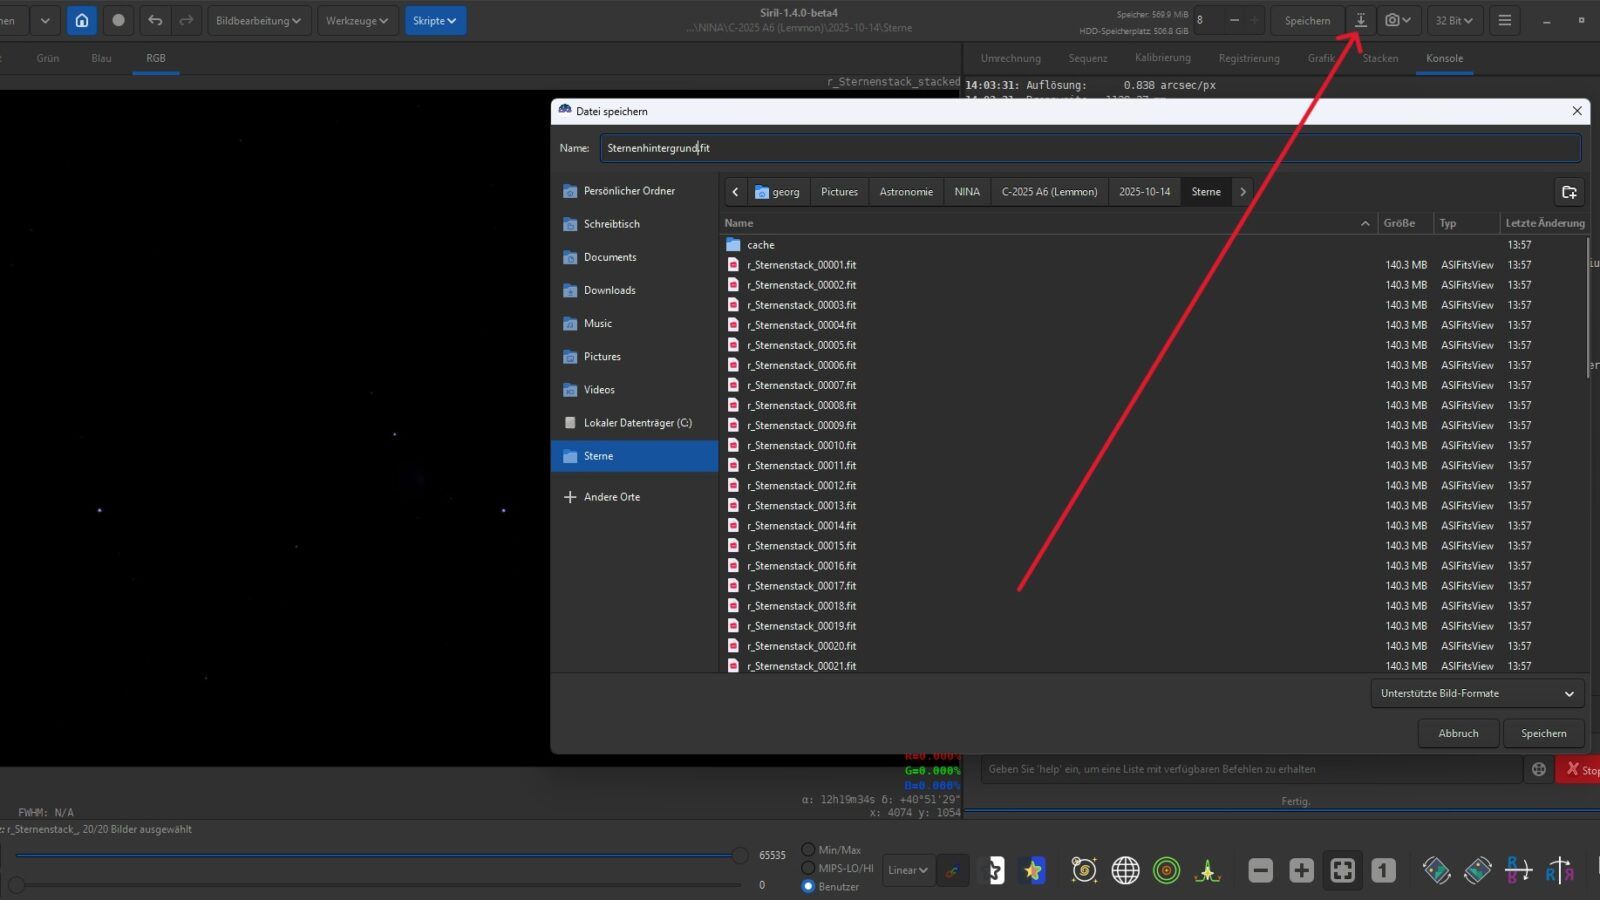Select the Min/Max radio button

(808, 850)
